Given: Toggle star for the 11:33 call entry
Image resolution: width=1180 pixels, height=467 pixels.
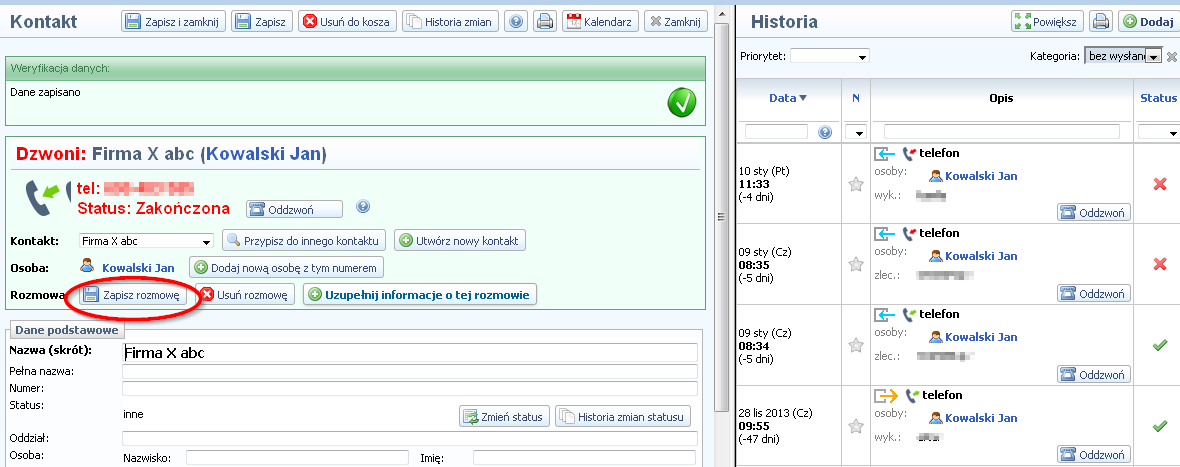Looking at the screenshot, I should click(855, 184).
